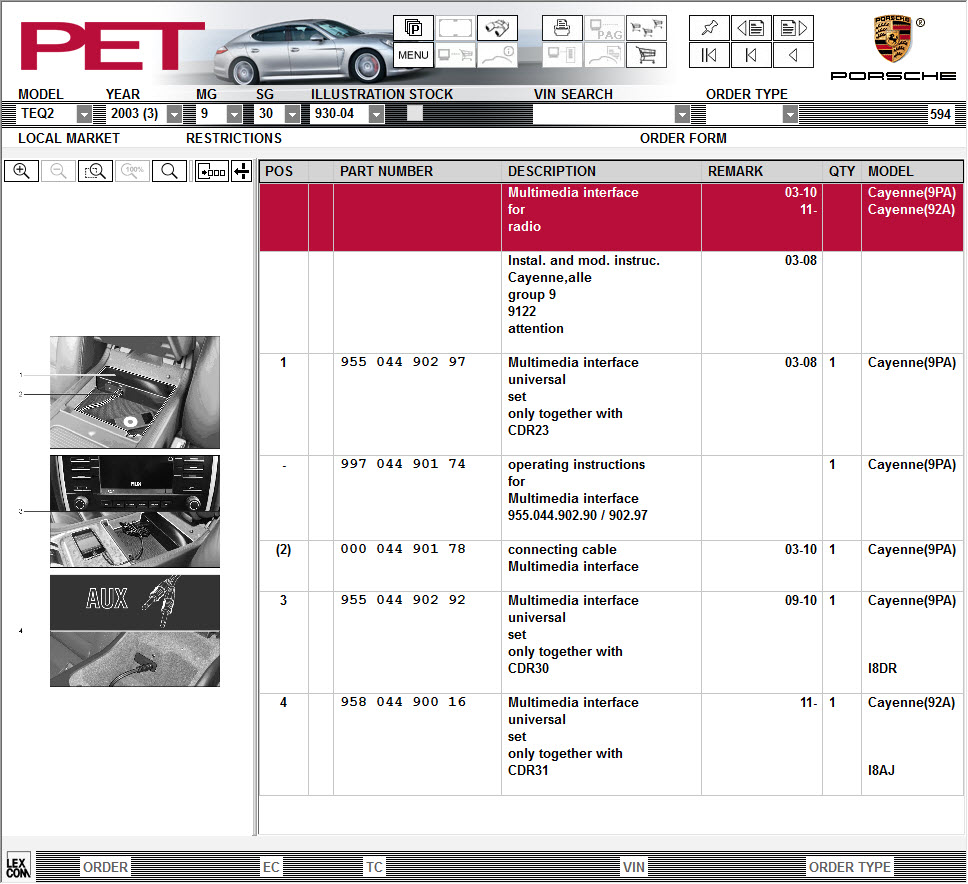
Task: Click VIN in the bottom status bar
Action: coord(633,867)
